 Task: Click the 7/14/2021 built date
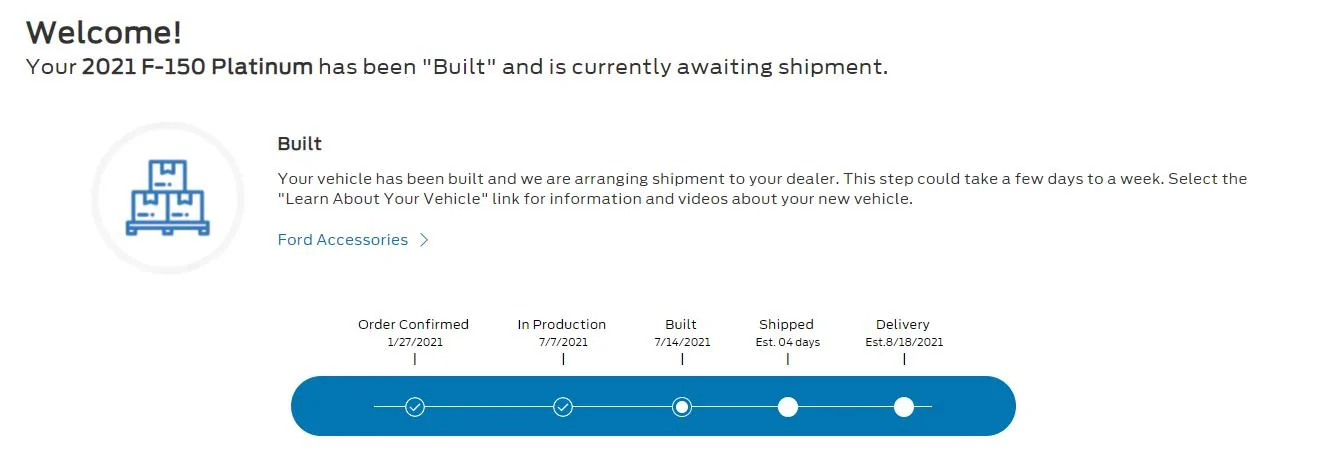point(682,342)
